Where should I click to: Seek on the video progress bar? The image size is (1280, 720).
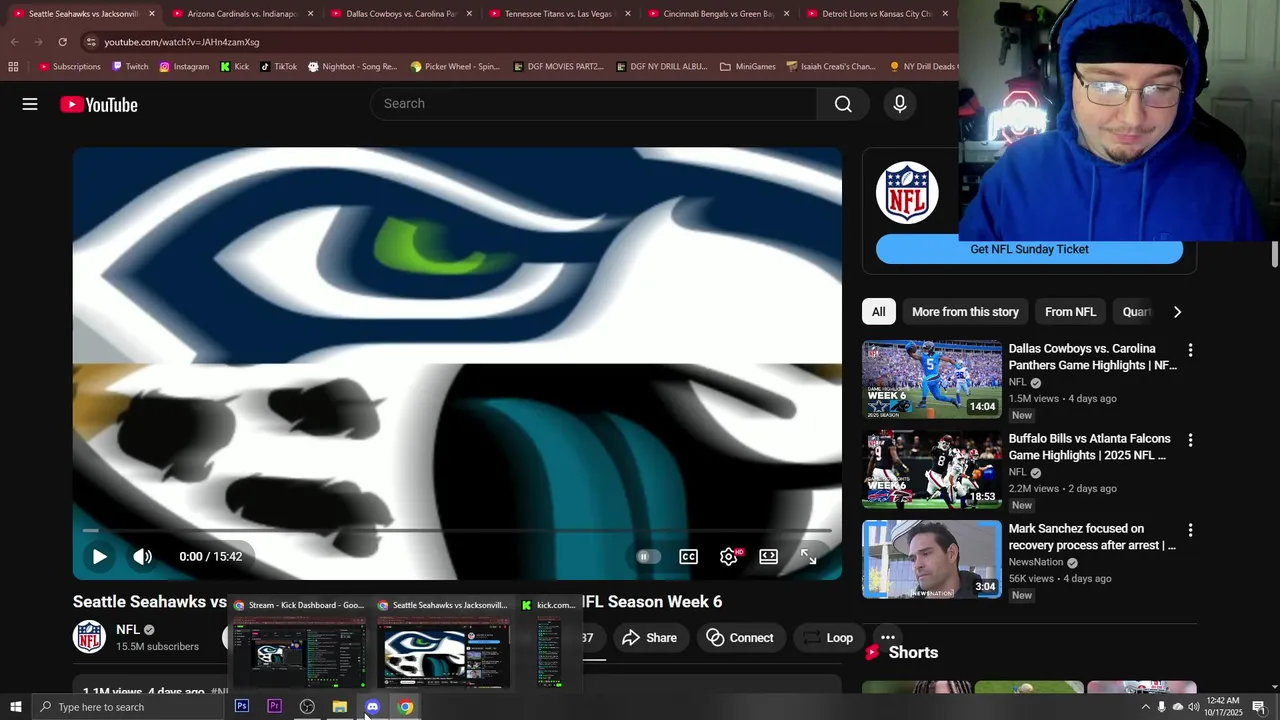(x=457, y=530)
